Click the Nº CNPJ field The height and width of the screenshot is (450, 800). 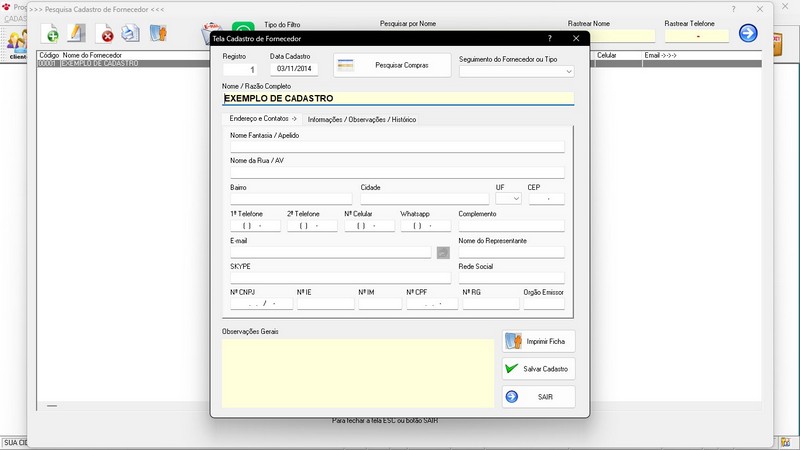(261, 304)
